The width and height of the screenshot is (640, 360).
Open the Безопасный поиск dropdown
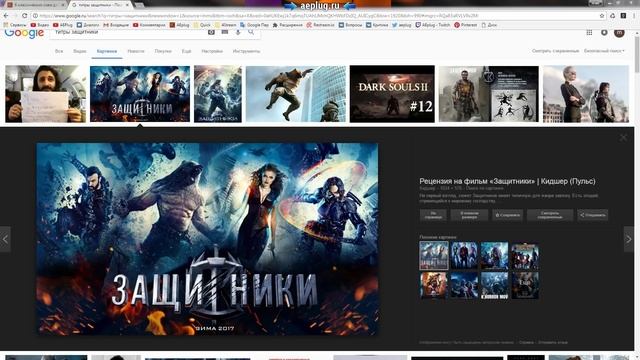604,51
